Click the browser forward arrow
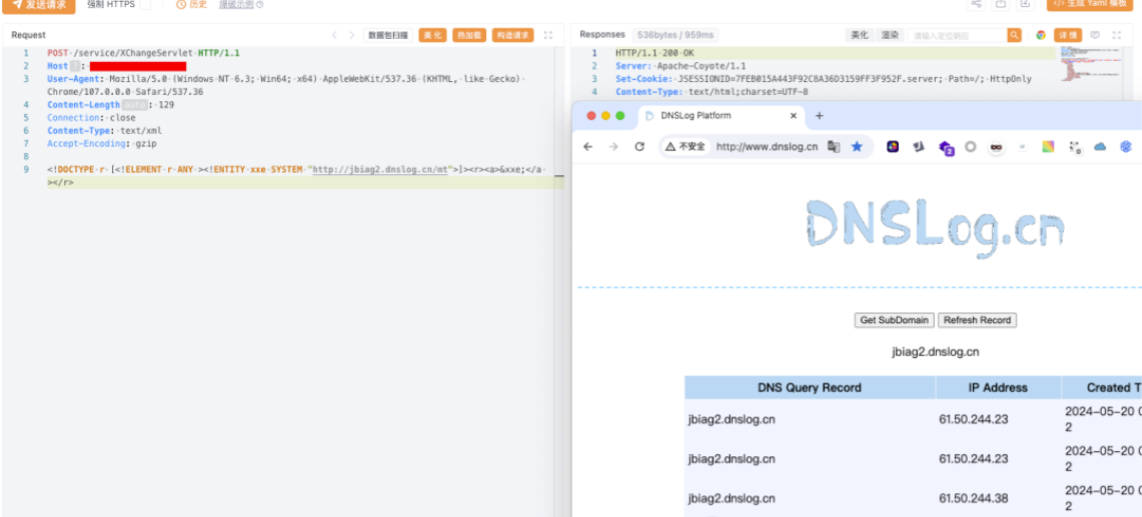Screen dimensions: 1142x517 (614, 146)
